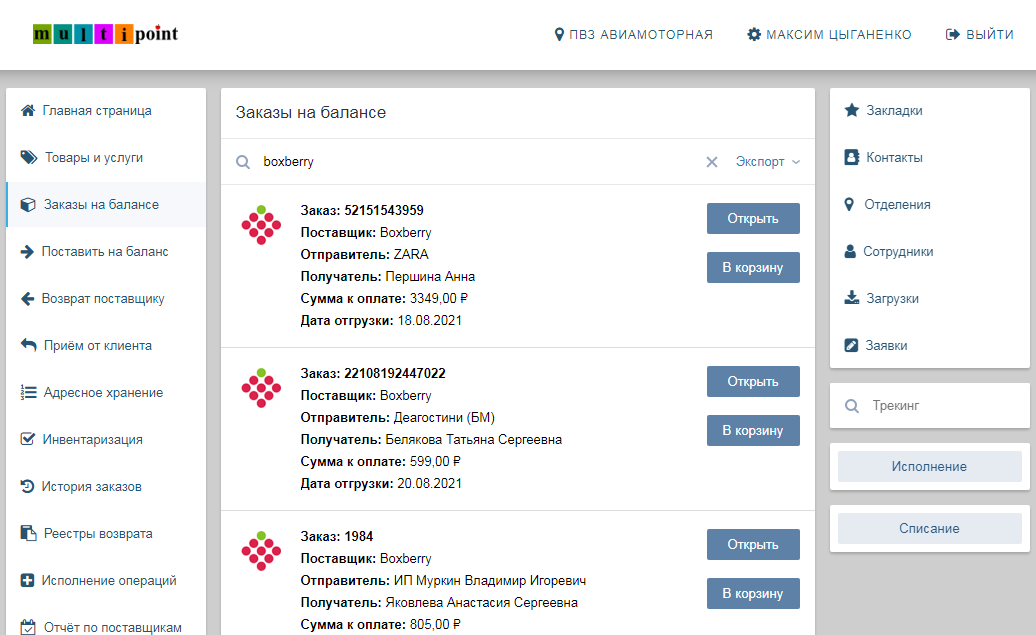Click the history icon for История заказов
This screenshot has width=1036, height=635.
pos(27,486)
